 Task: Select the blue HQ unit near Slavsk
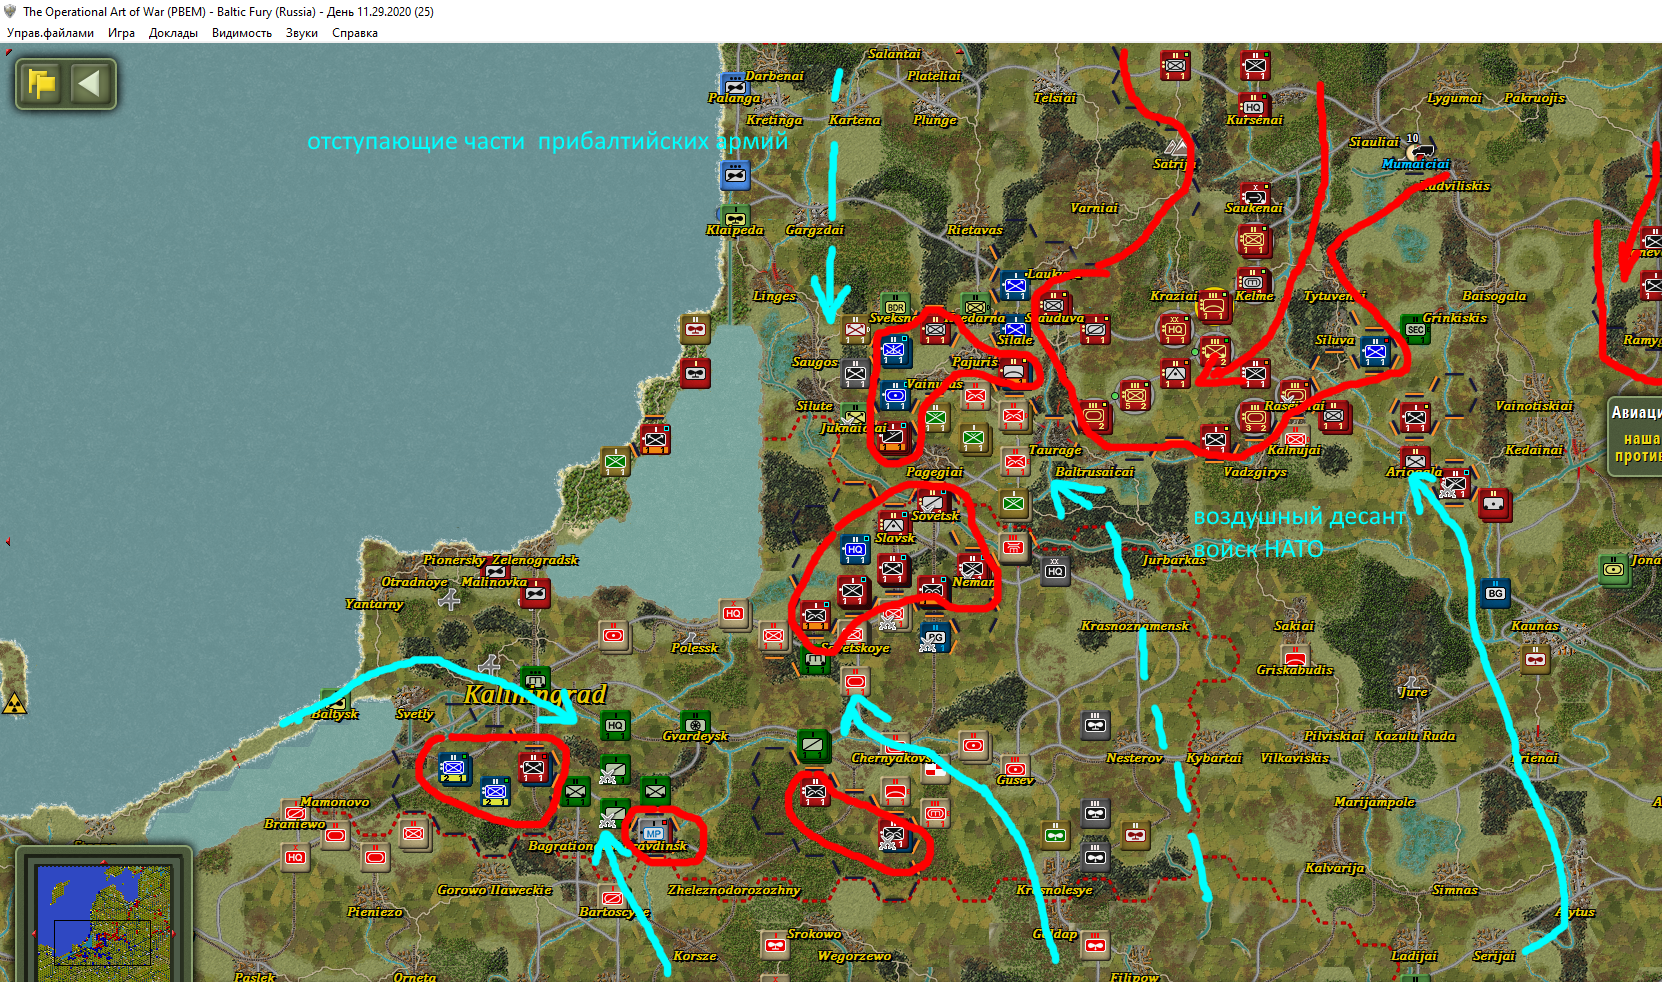click(855, 549)
